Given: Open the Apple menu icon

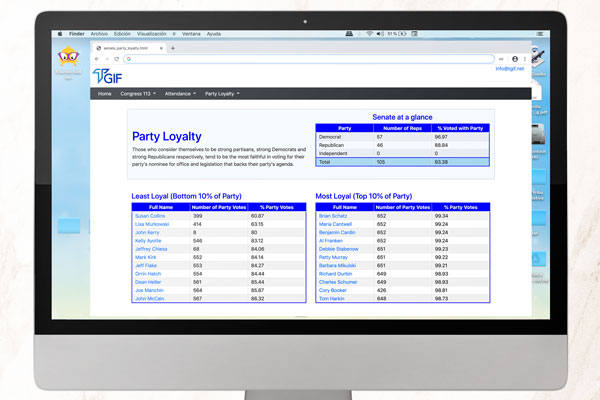Looking at the screenshot, I should [x=60, y=33].
